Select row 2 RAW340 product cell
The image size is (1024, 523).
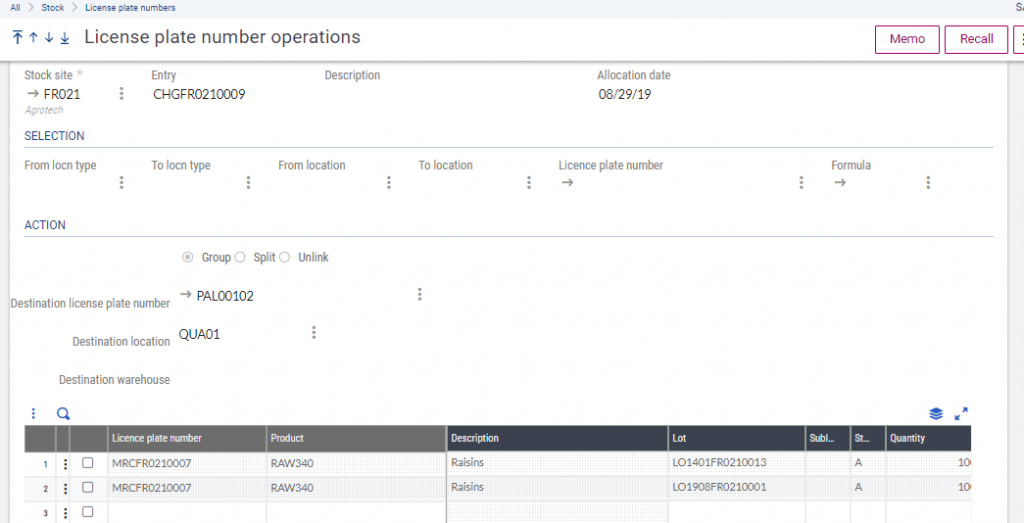coord(357,488)
